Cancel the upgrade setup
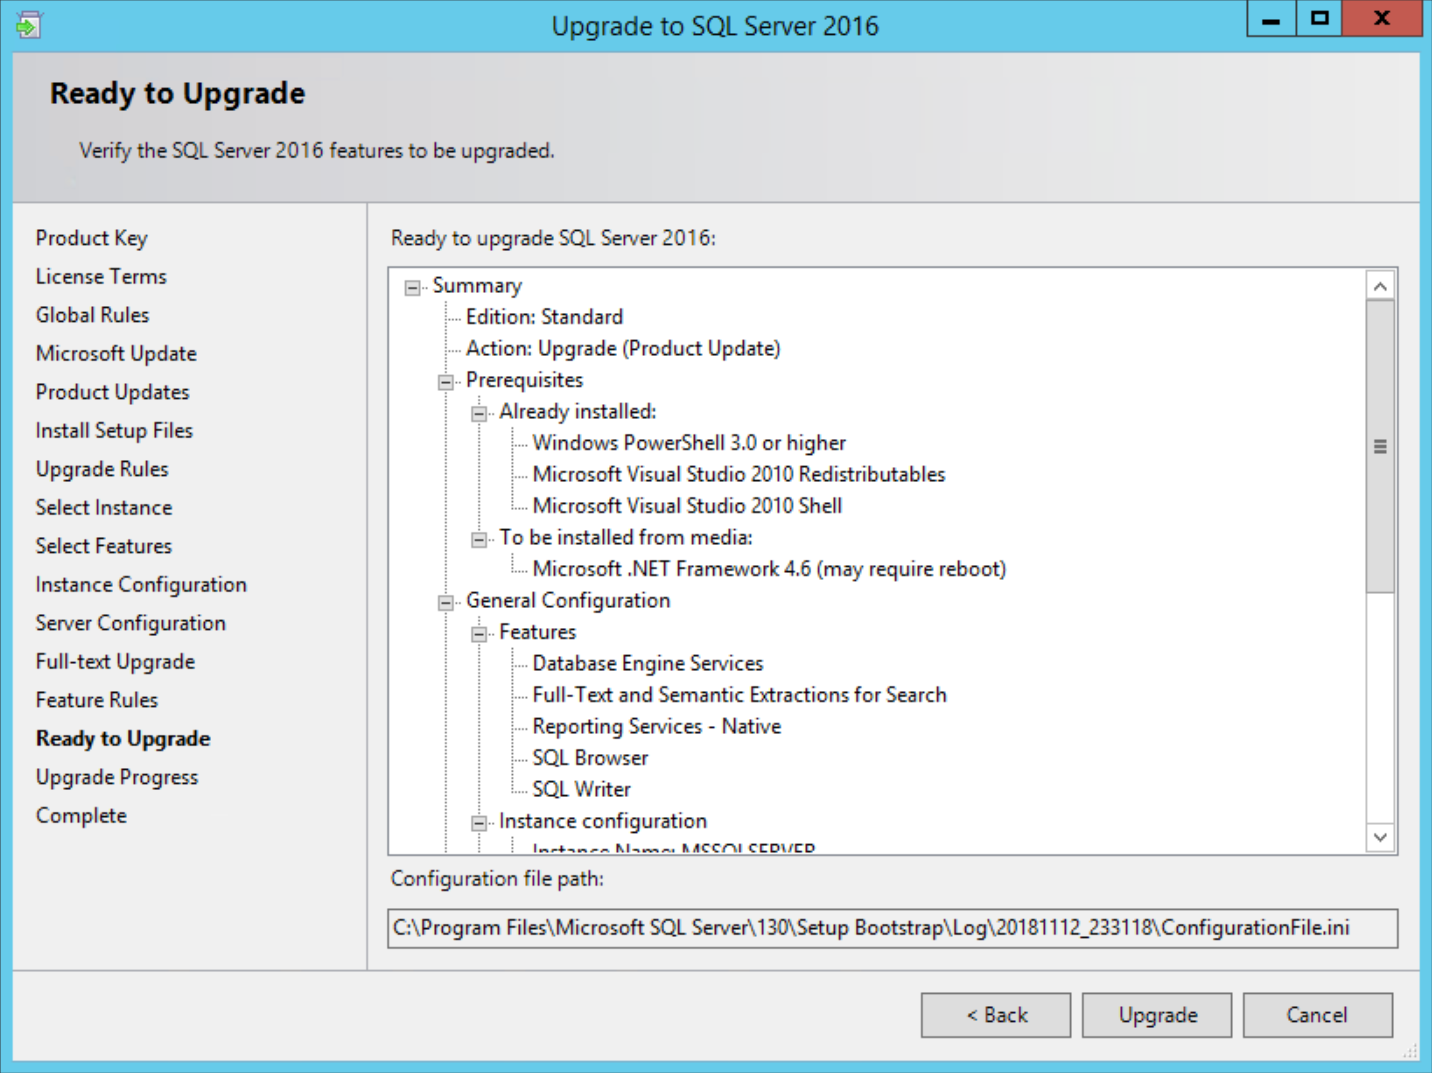 [1318, 1015]
